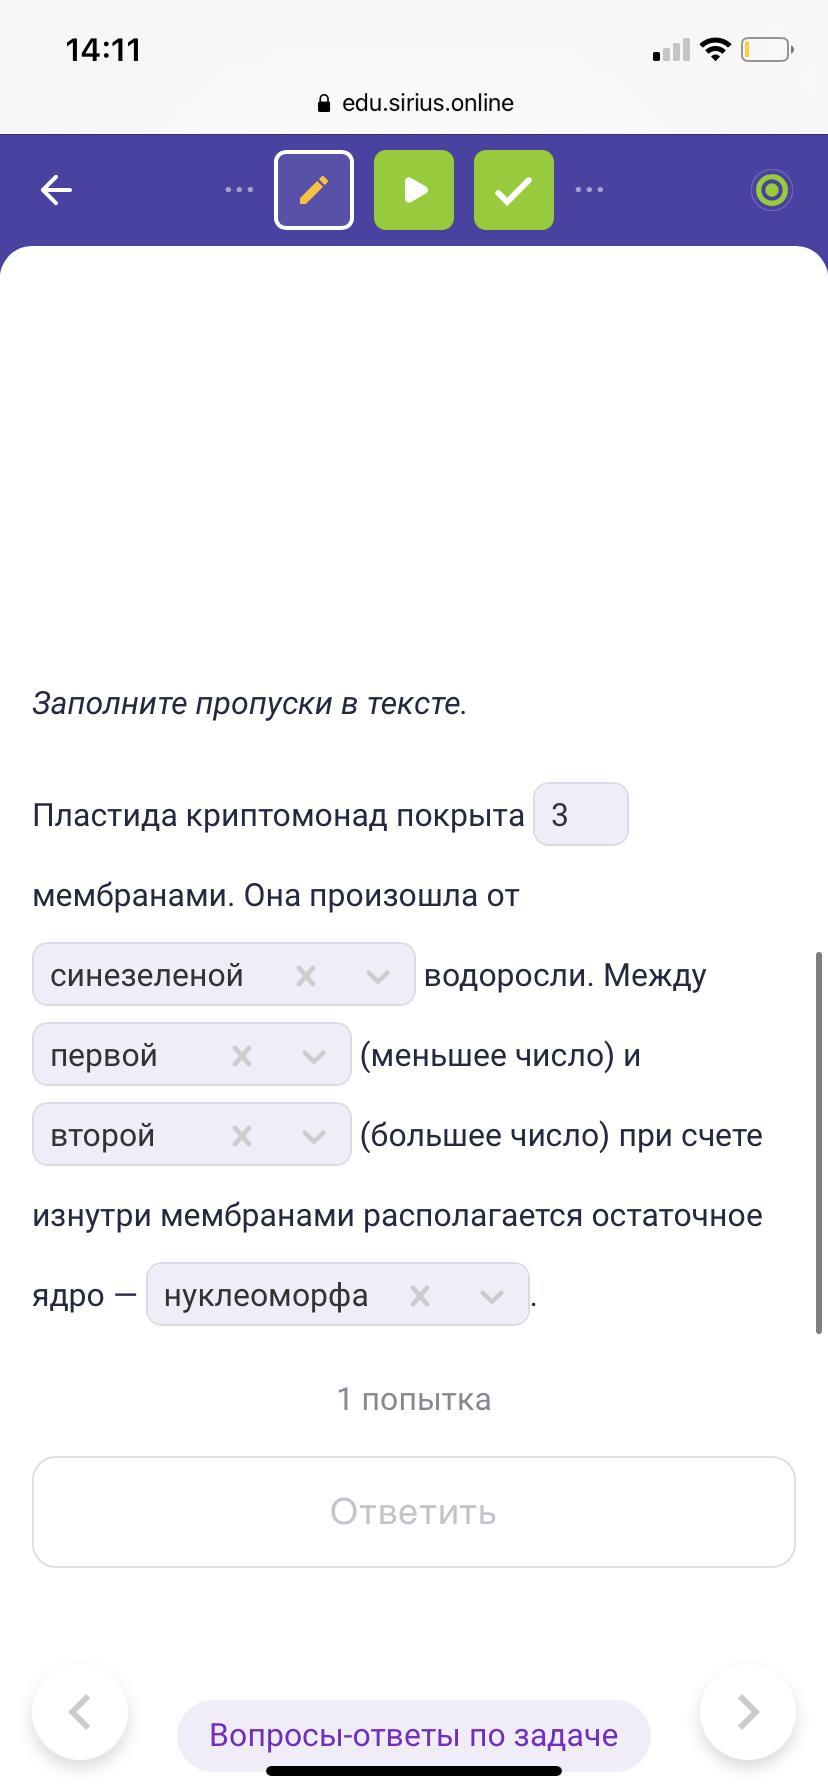Click the membrane count input field
Screen dimensions: 828x1792
tap(580, 815)
